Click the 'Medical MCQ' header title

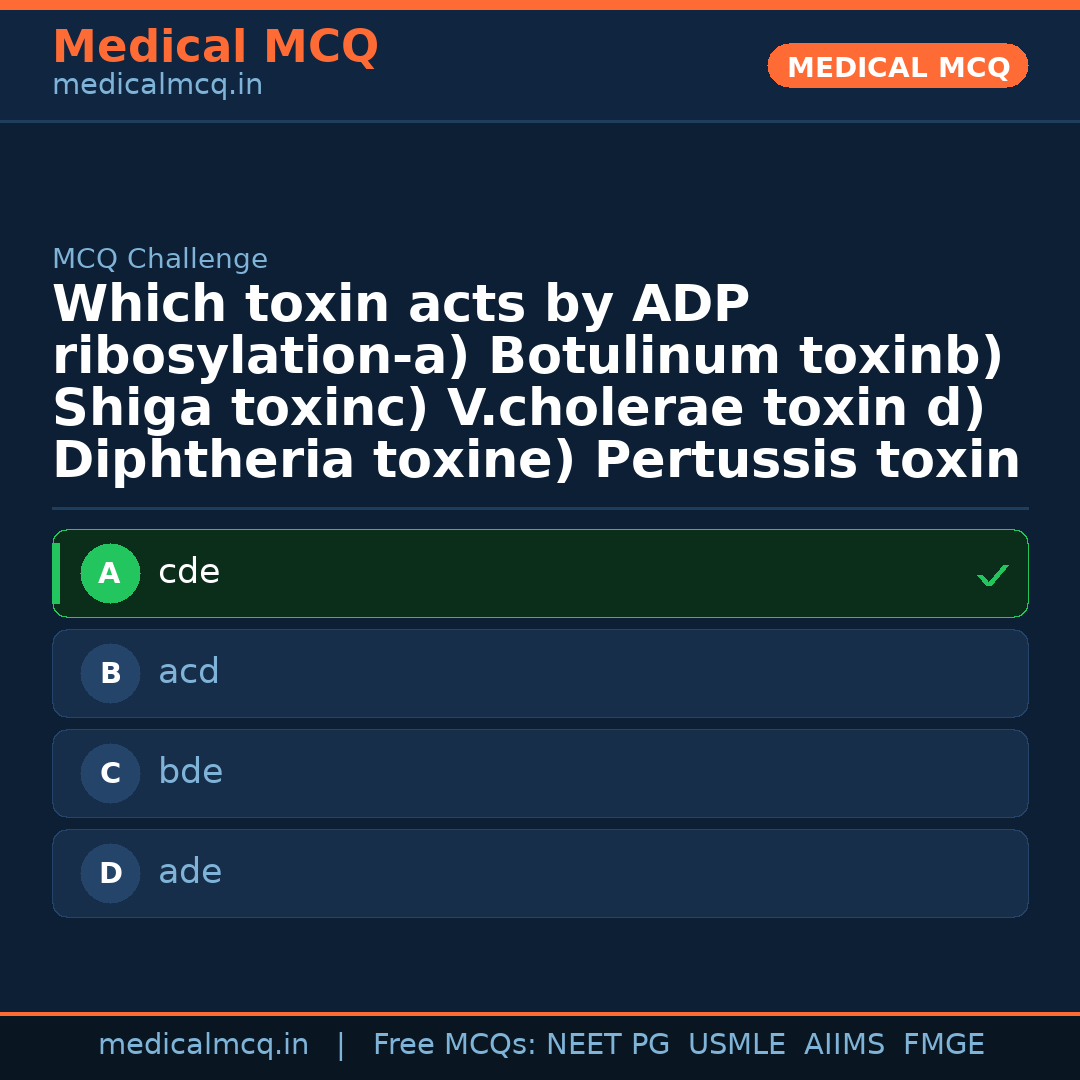point(215,47)
